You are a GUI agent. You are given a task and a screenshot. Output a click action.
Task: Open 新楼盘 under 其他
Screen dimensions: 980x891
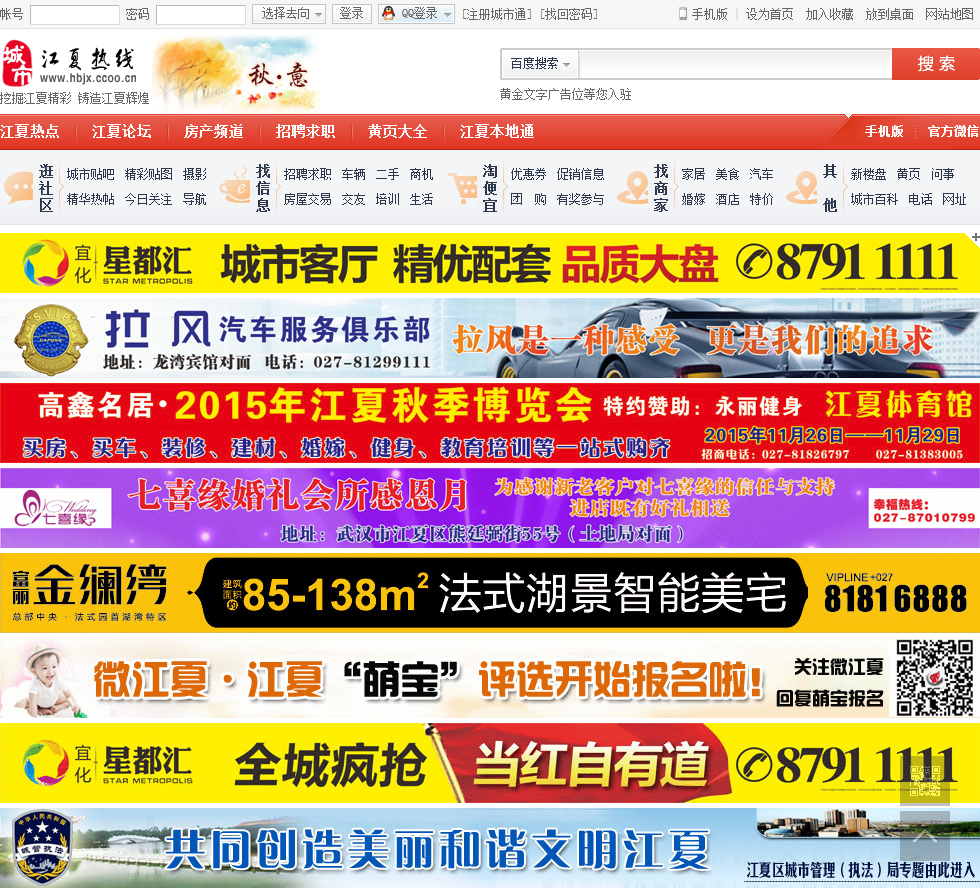tap(868, 174)
